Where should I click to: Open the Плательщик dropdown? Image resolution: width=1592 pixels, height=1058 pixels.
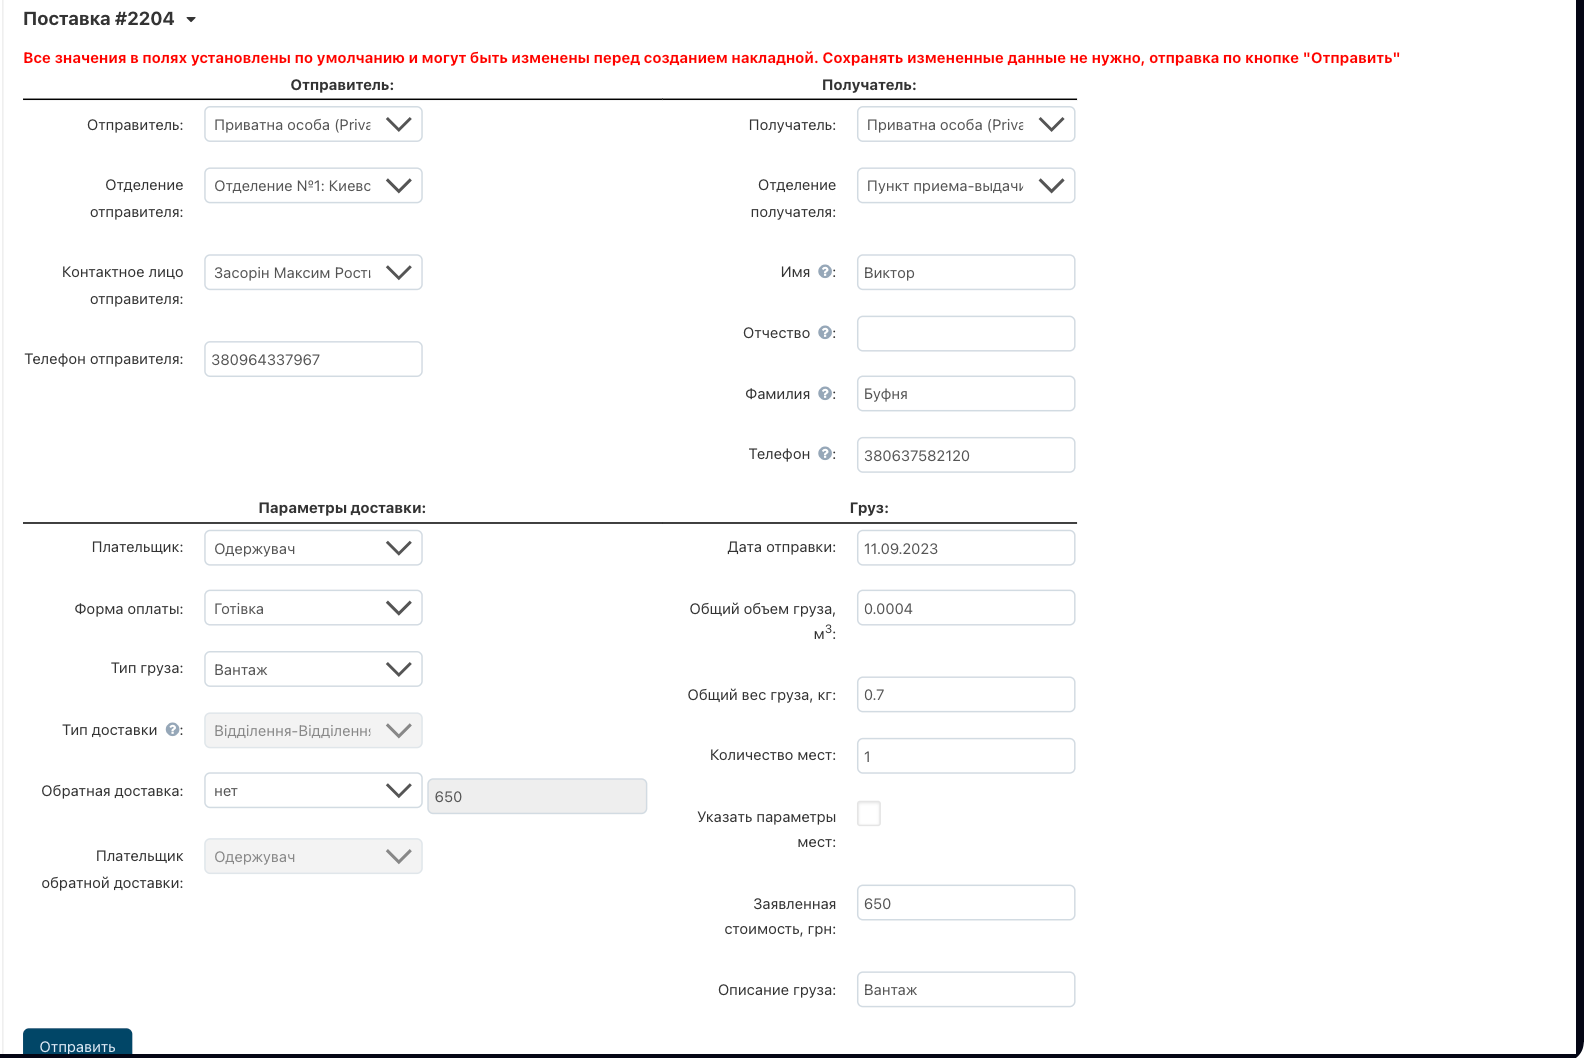click(313, 548)
